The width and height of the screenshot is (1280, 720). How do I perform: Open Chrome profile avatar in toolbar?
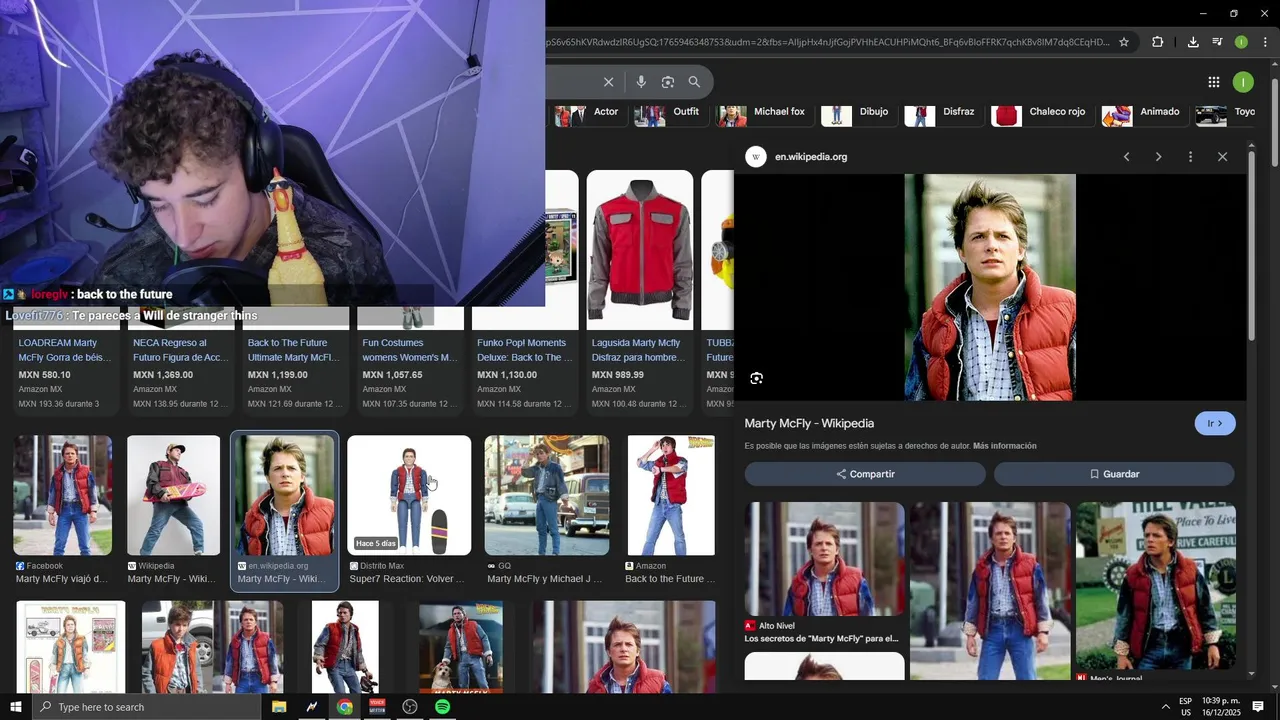(1241, 42)
